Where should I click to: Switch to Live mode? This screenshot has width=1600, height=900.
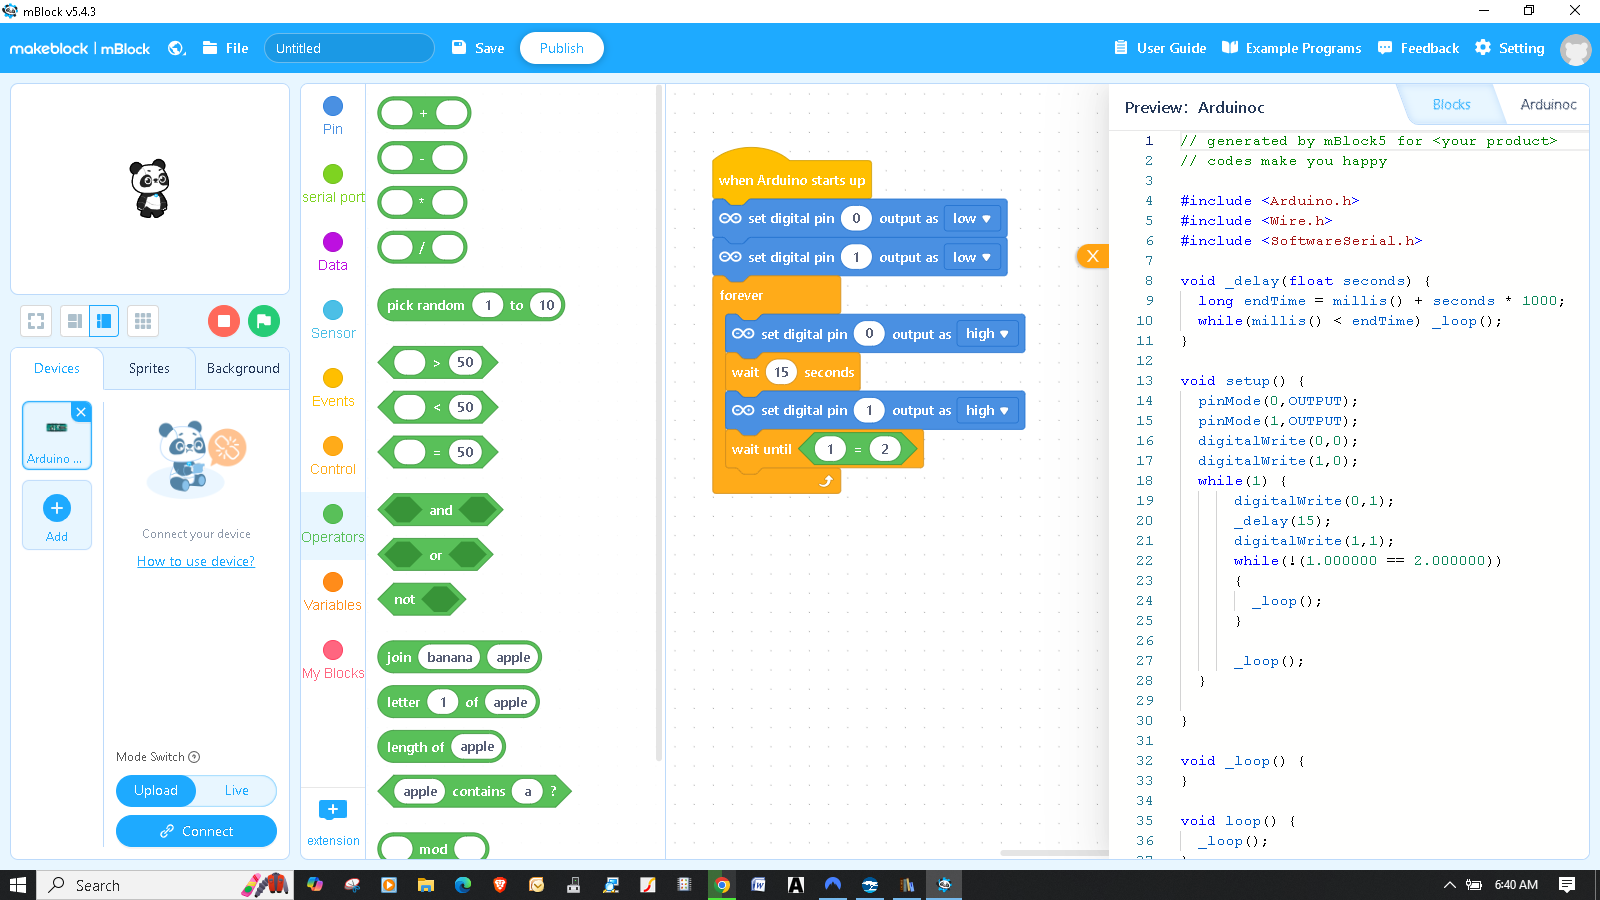click(237, 790)
